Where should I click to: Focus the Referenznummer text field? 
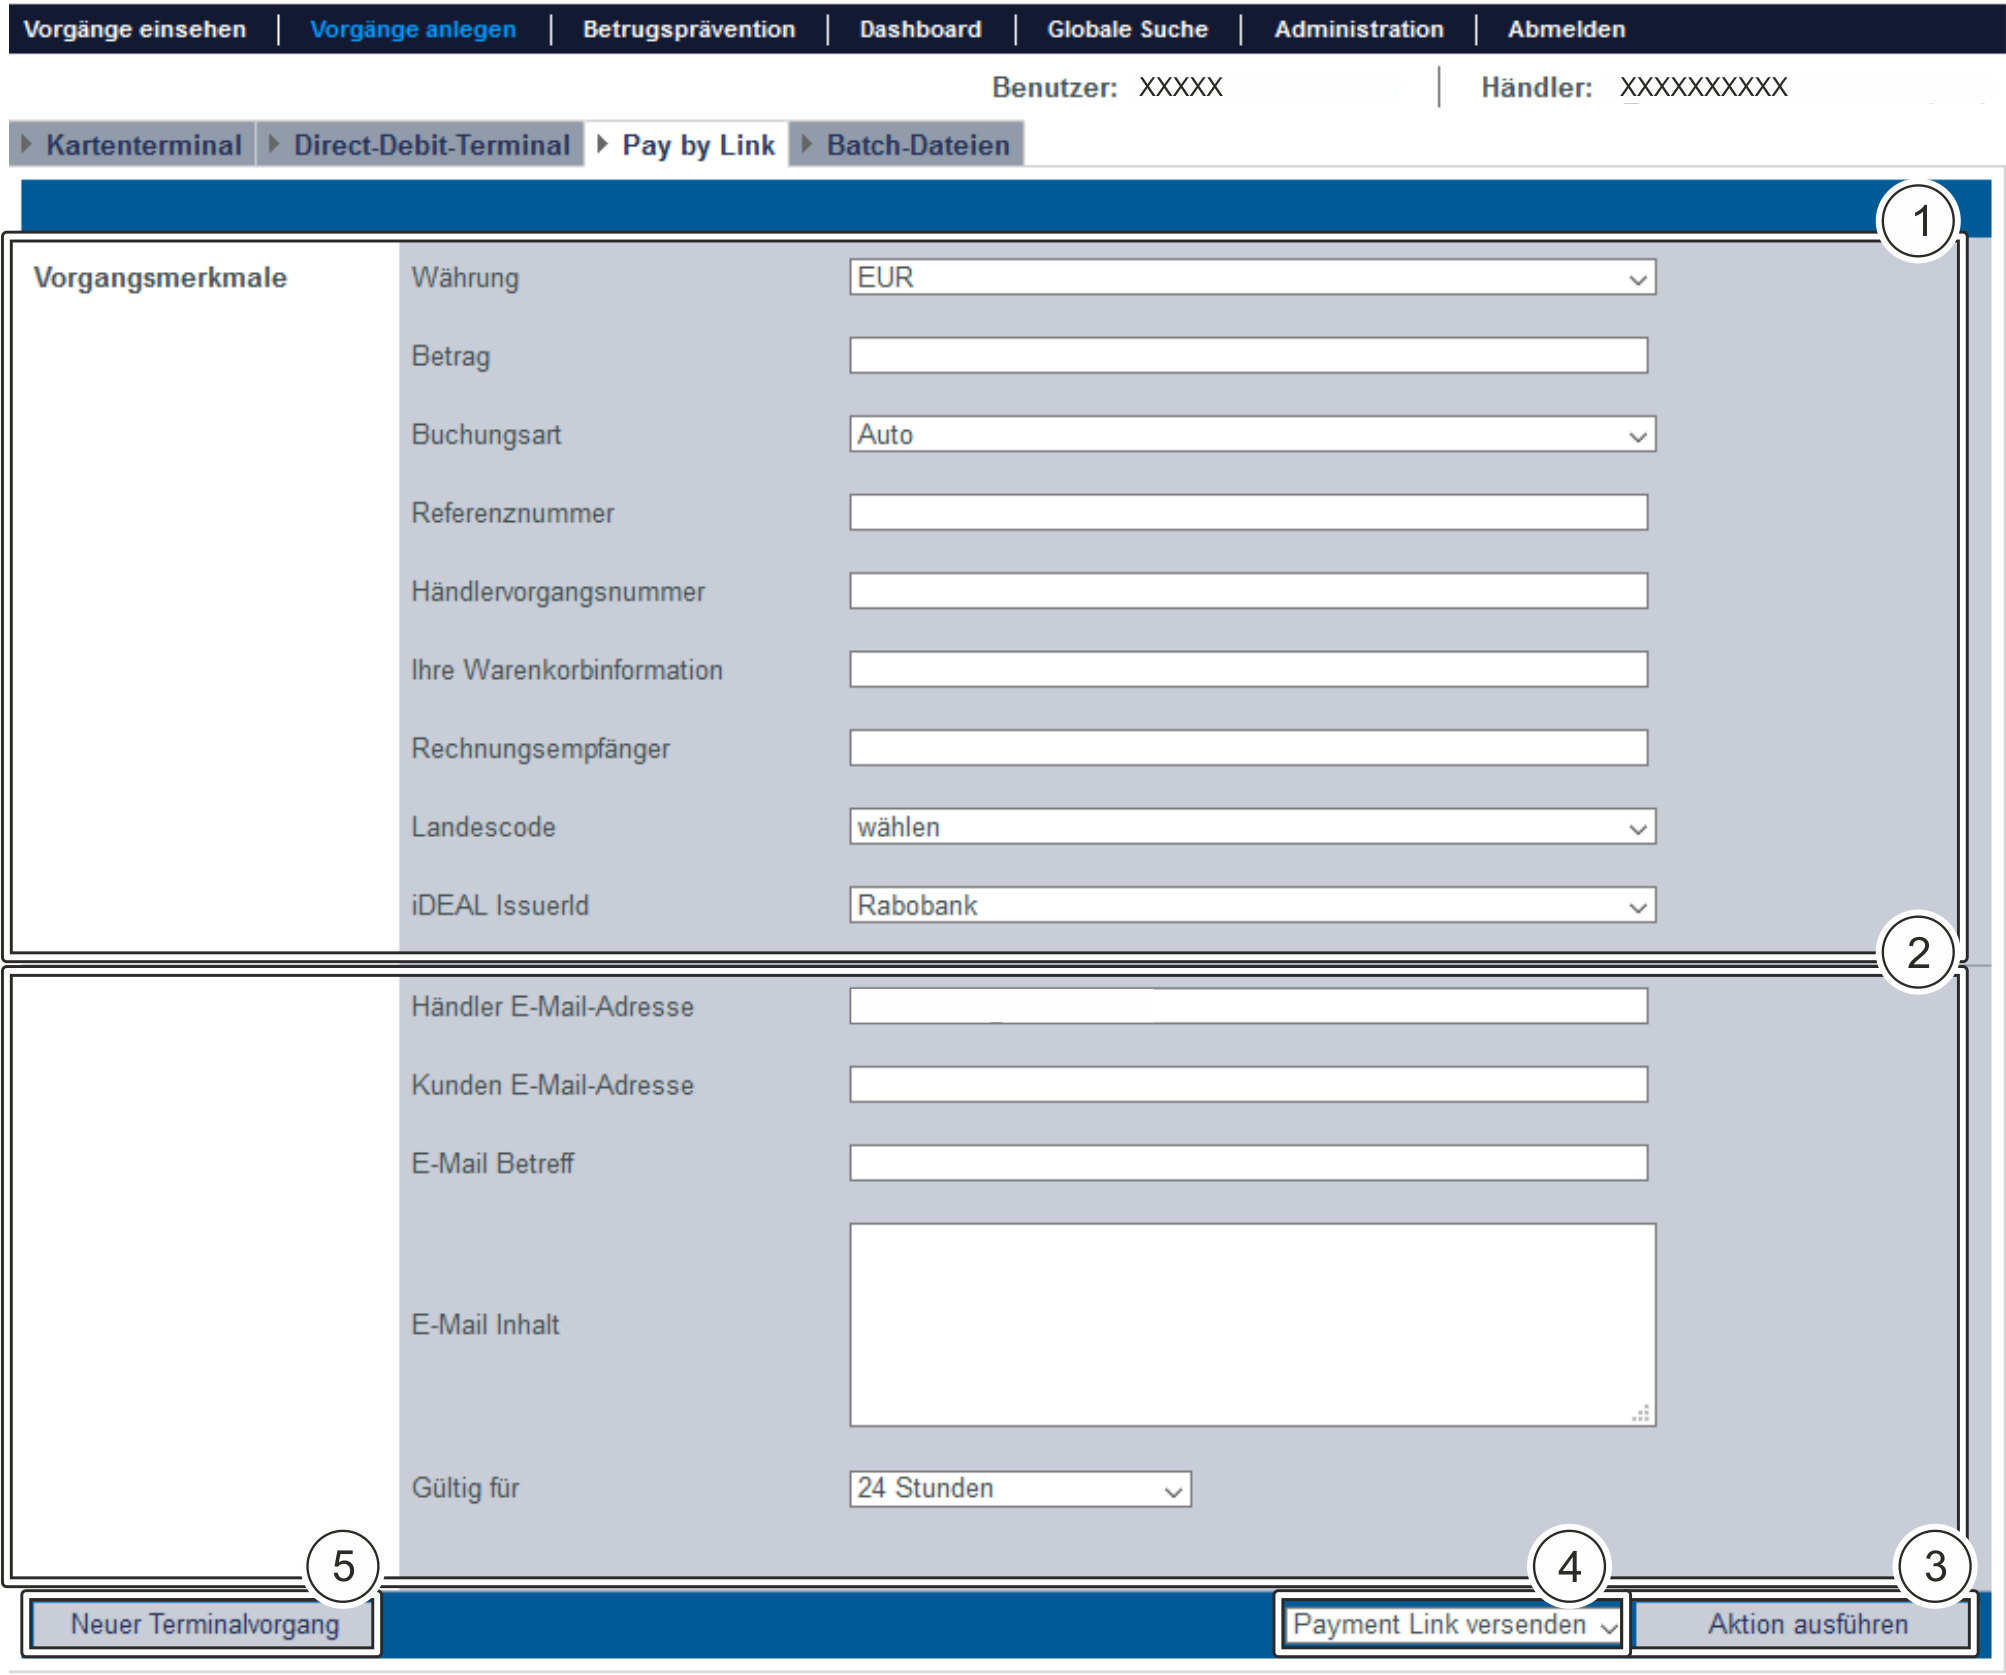coord(1247,513)
